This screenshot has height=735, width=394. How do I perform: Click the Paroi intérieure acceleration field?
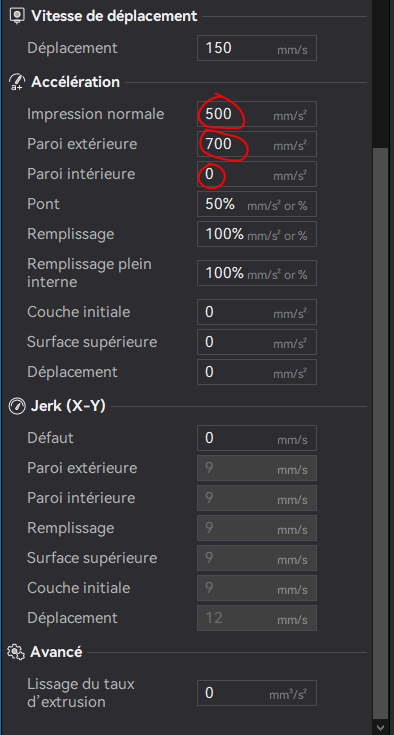257,174
